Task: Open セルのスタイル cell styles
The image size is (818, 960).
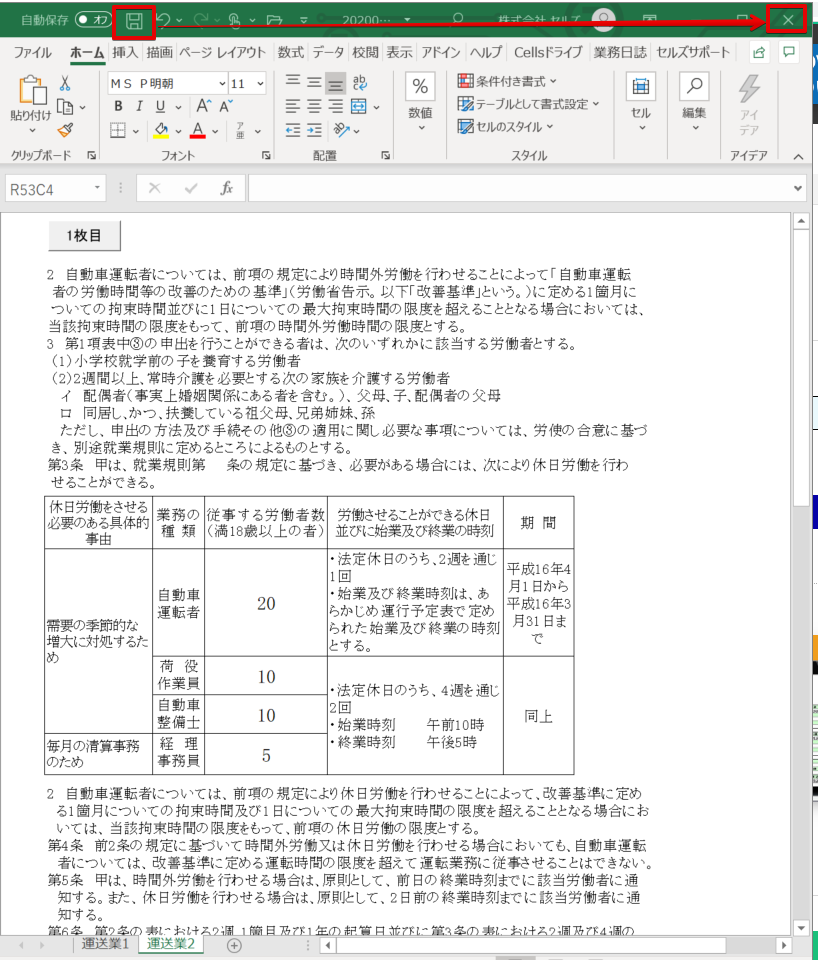Action: pos(505,127)
